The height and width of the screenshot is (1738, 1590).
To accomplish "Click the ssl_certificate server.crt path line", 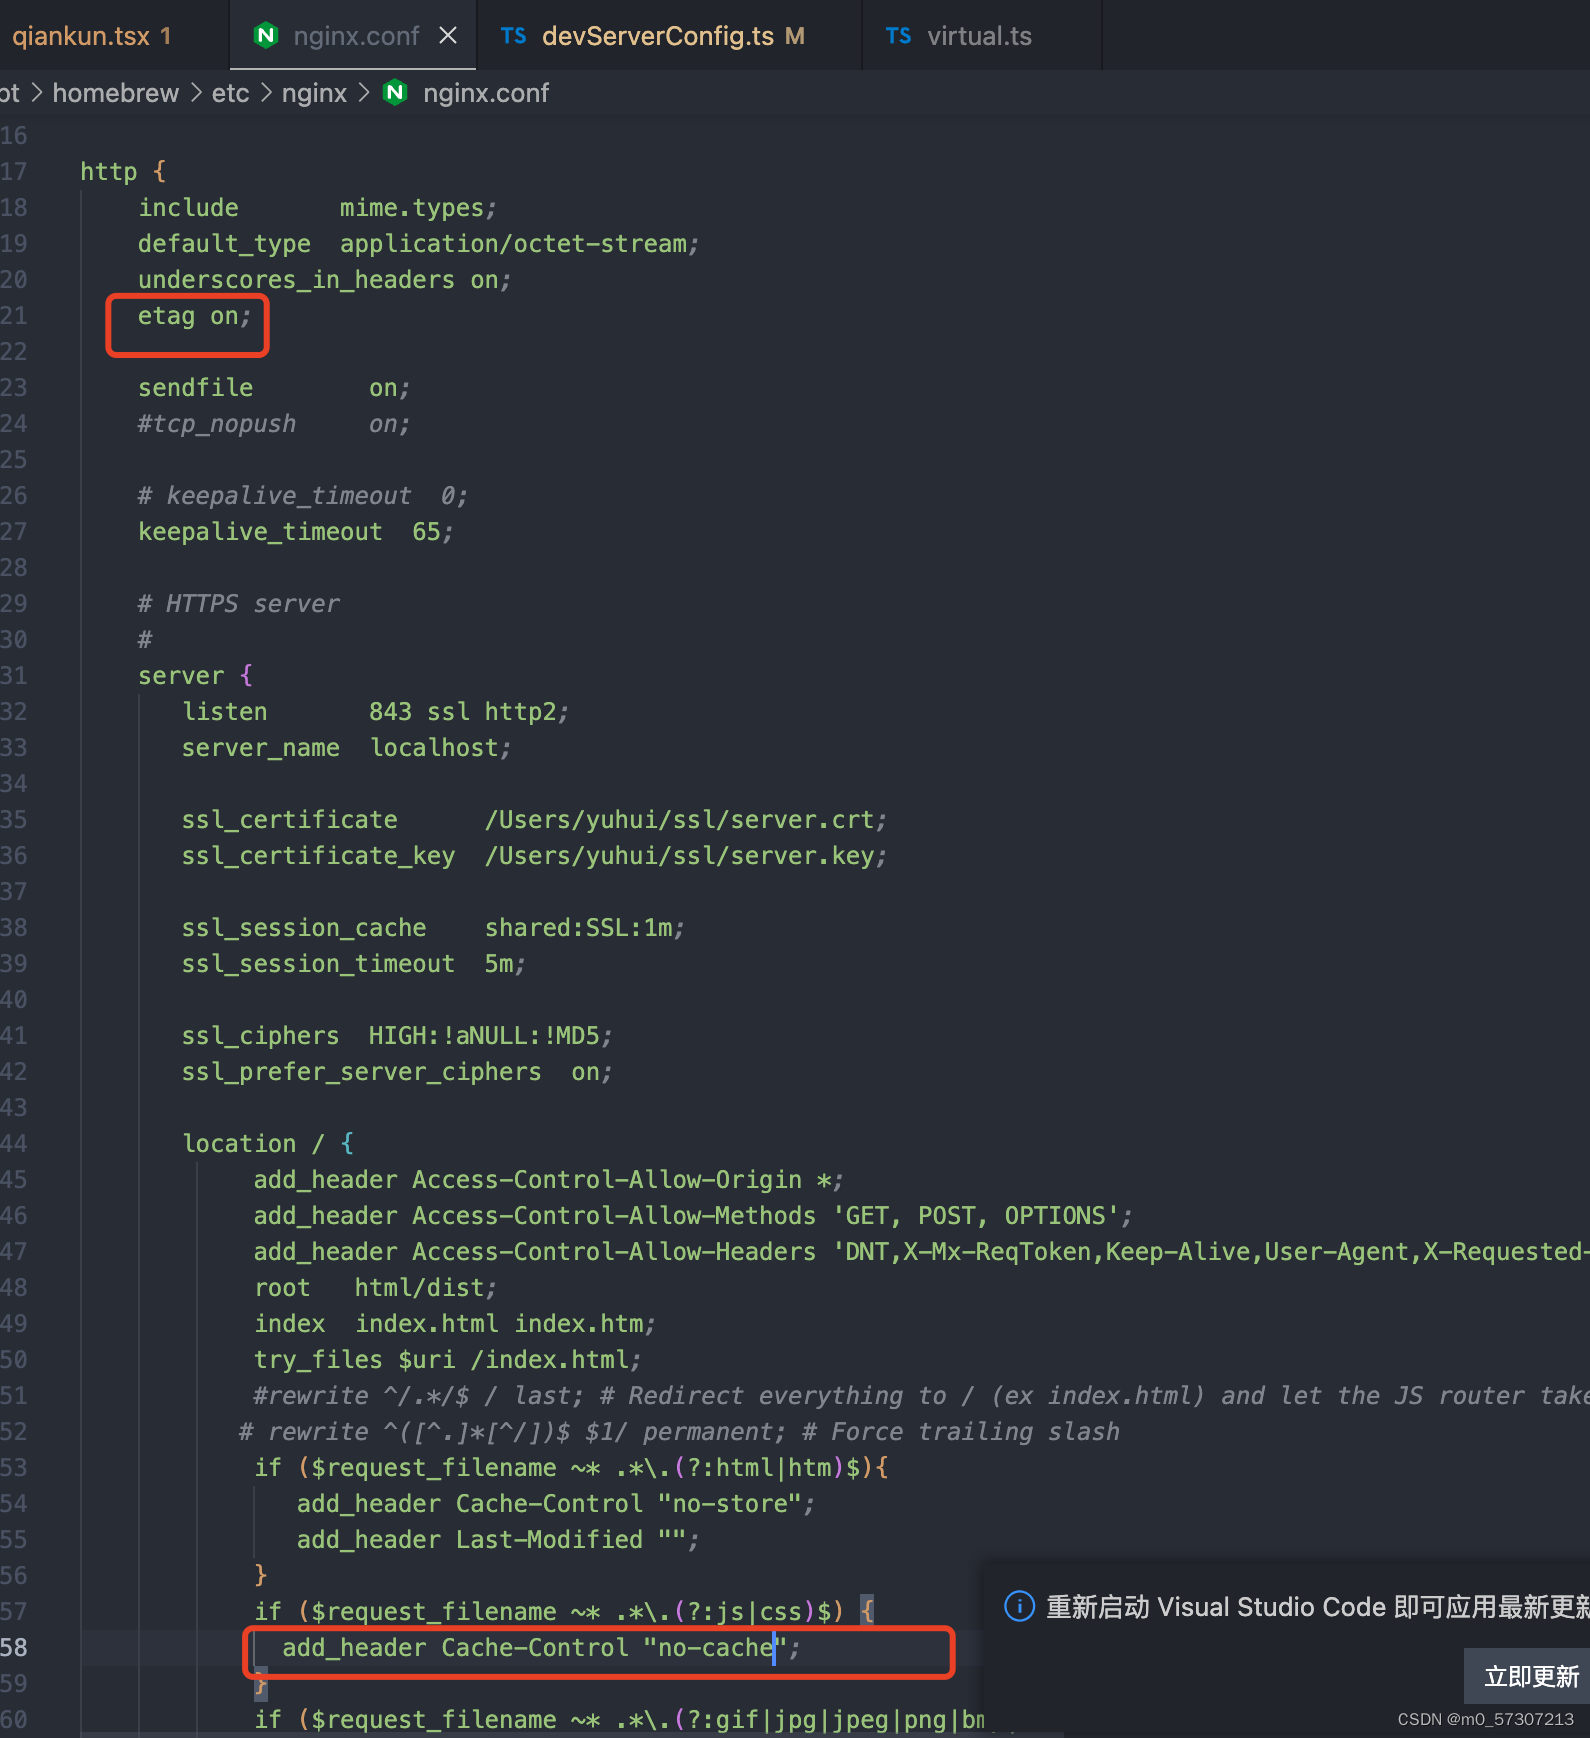I will pos(534,820).
